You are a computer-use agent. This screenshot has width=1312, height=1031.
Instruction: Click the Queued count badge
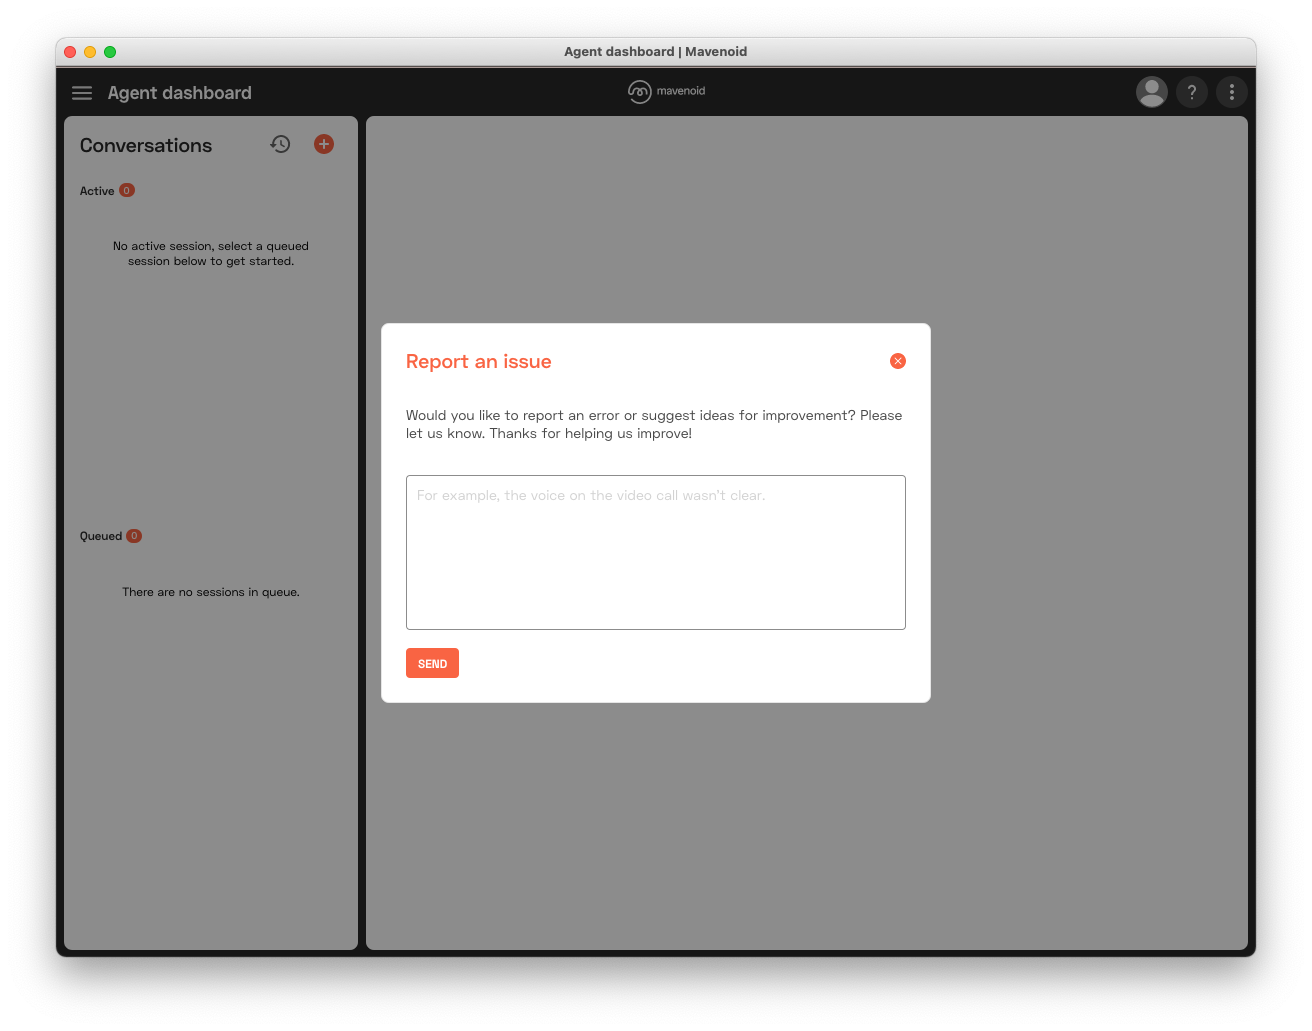point(134,536)
